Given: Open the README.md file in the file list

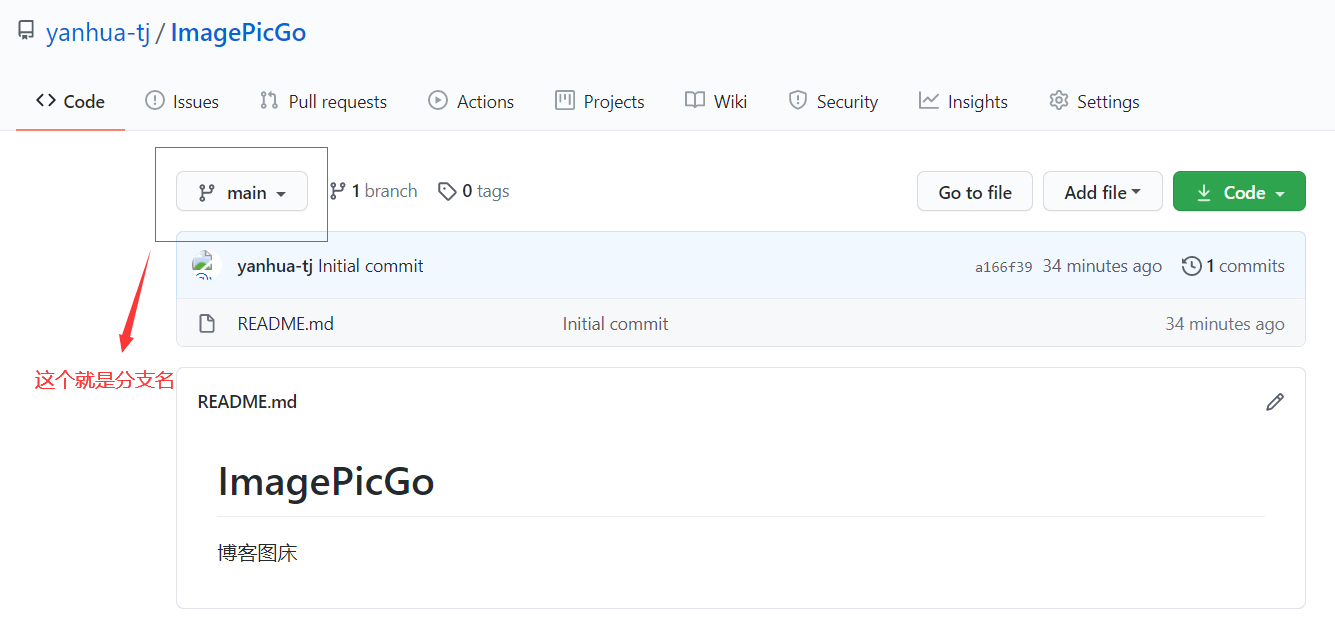Looking at the screenshot, I should 286,324.
